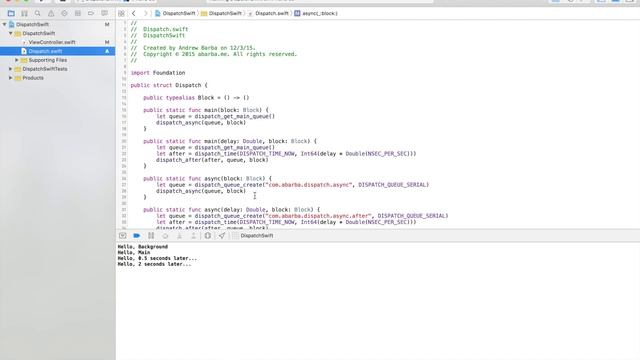Click 'func async(delay: Double, block: Block)' declaration
The width and height of the screenshot is (640, 360).
point(231,210)
